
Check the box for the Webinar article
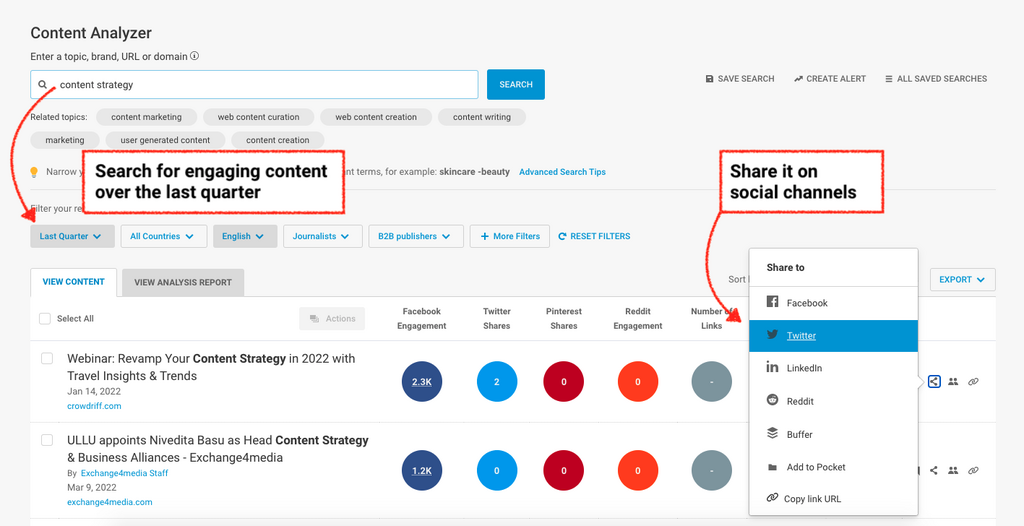[47, 358]
